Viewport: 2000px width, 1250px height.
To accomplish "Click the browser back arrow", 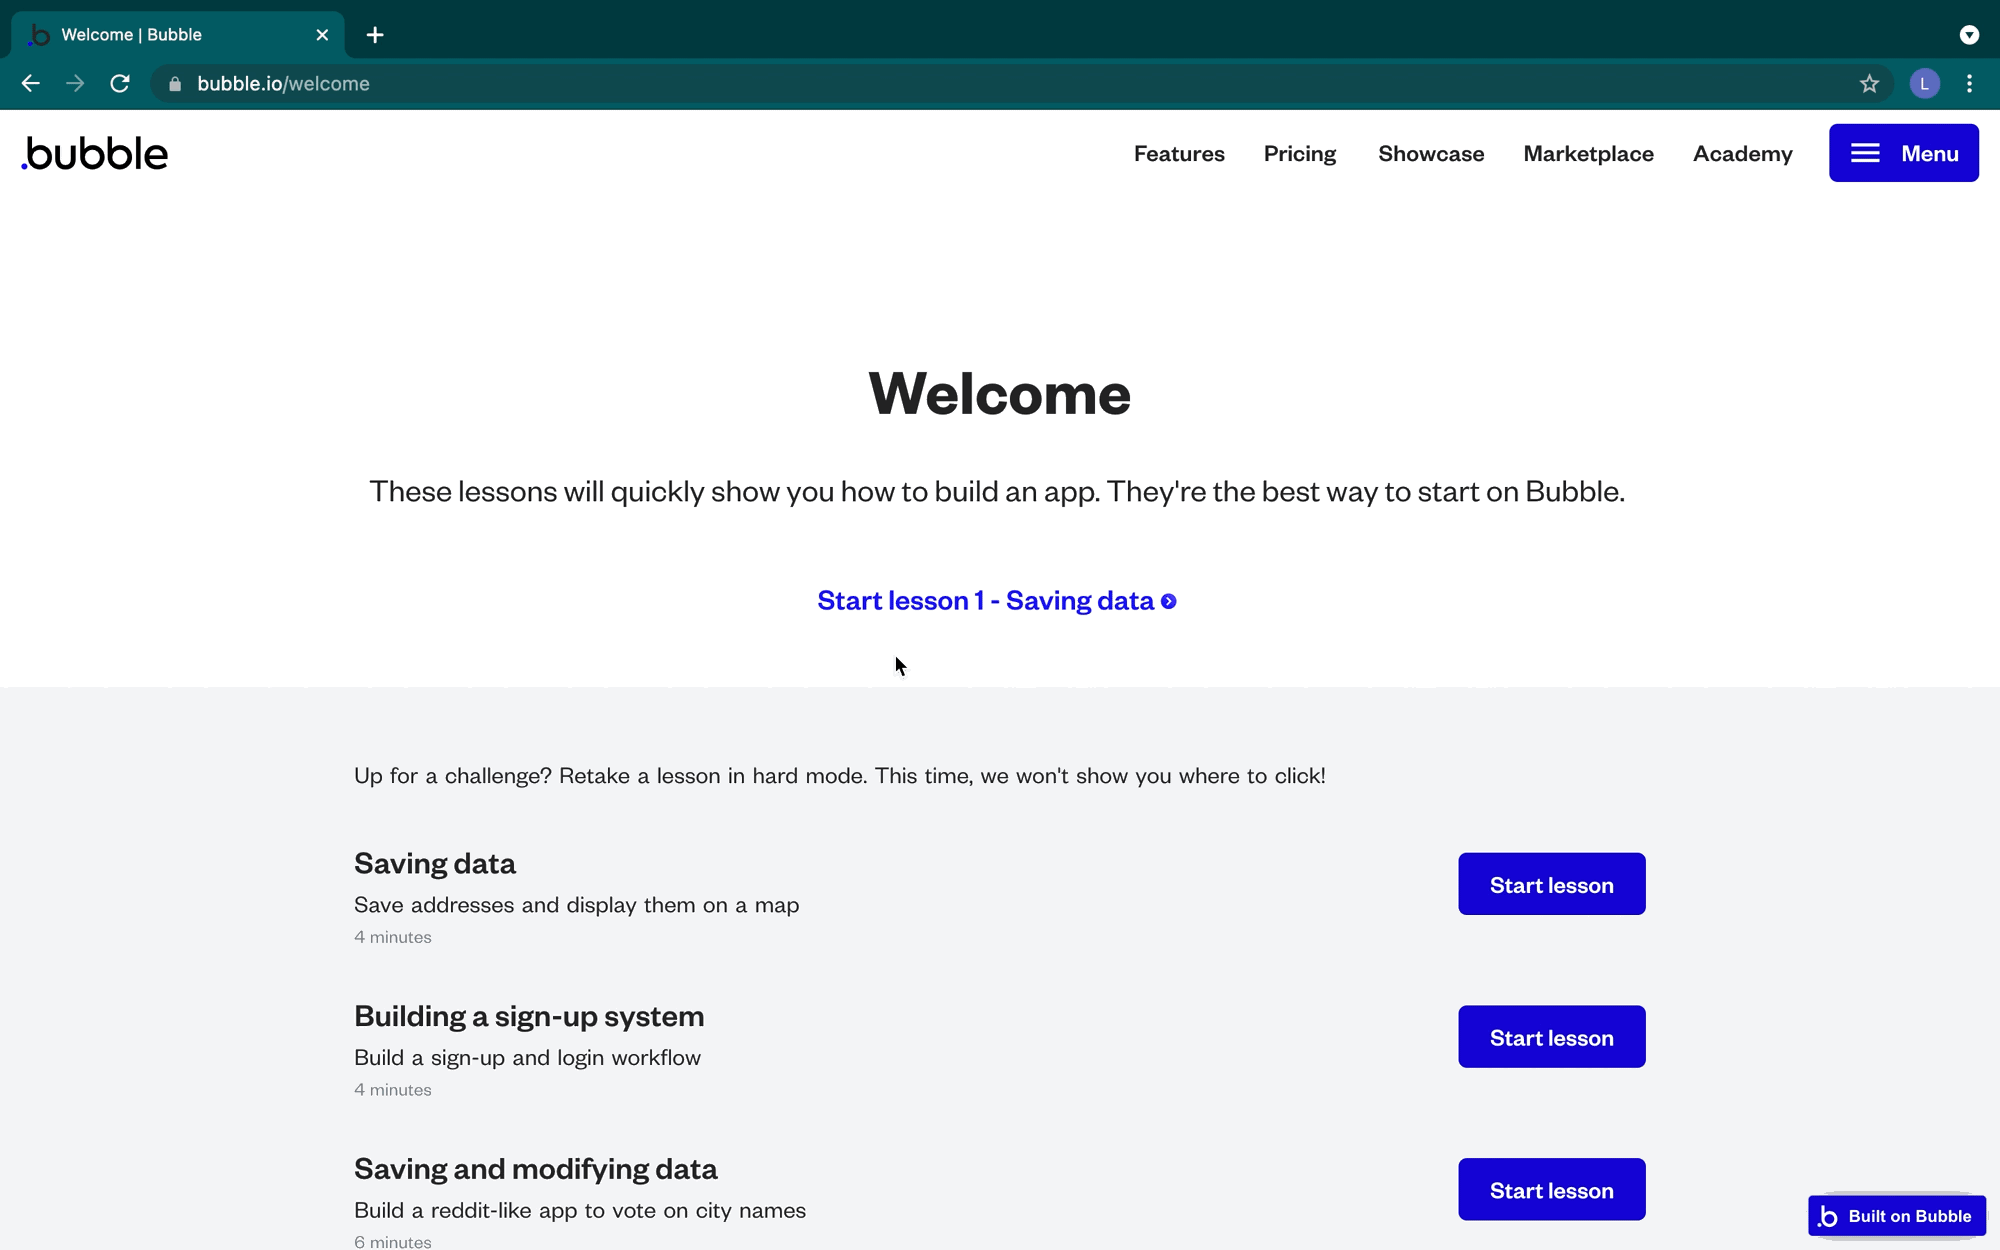I will click(30, 84).
